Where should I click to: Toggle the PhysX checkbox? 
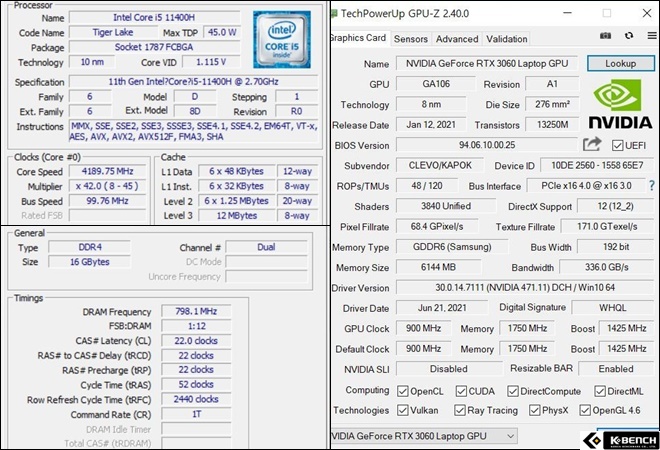pyautogui.click(x=535, y=410)
